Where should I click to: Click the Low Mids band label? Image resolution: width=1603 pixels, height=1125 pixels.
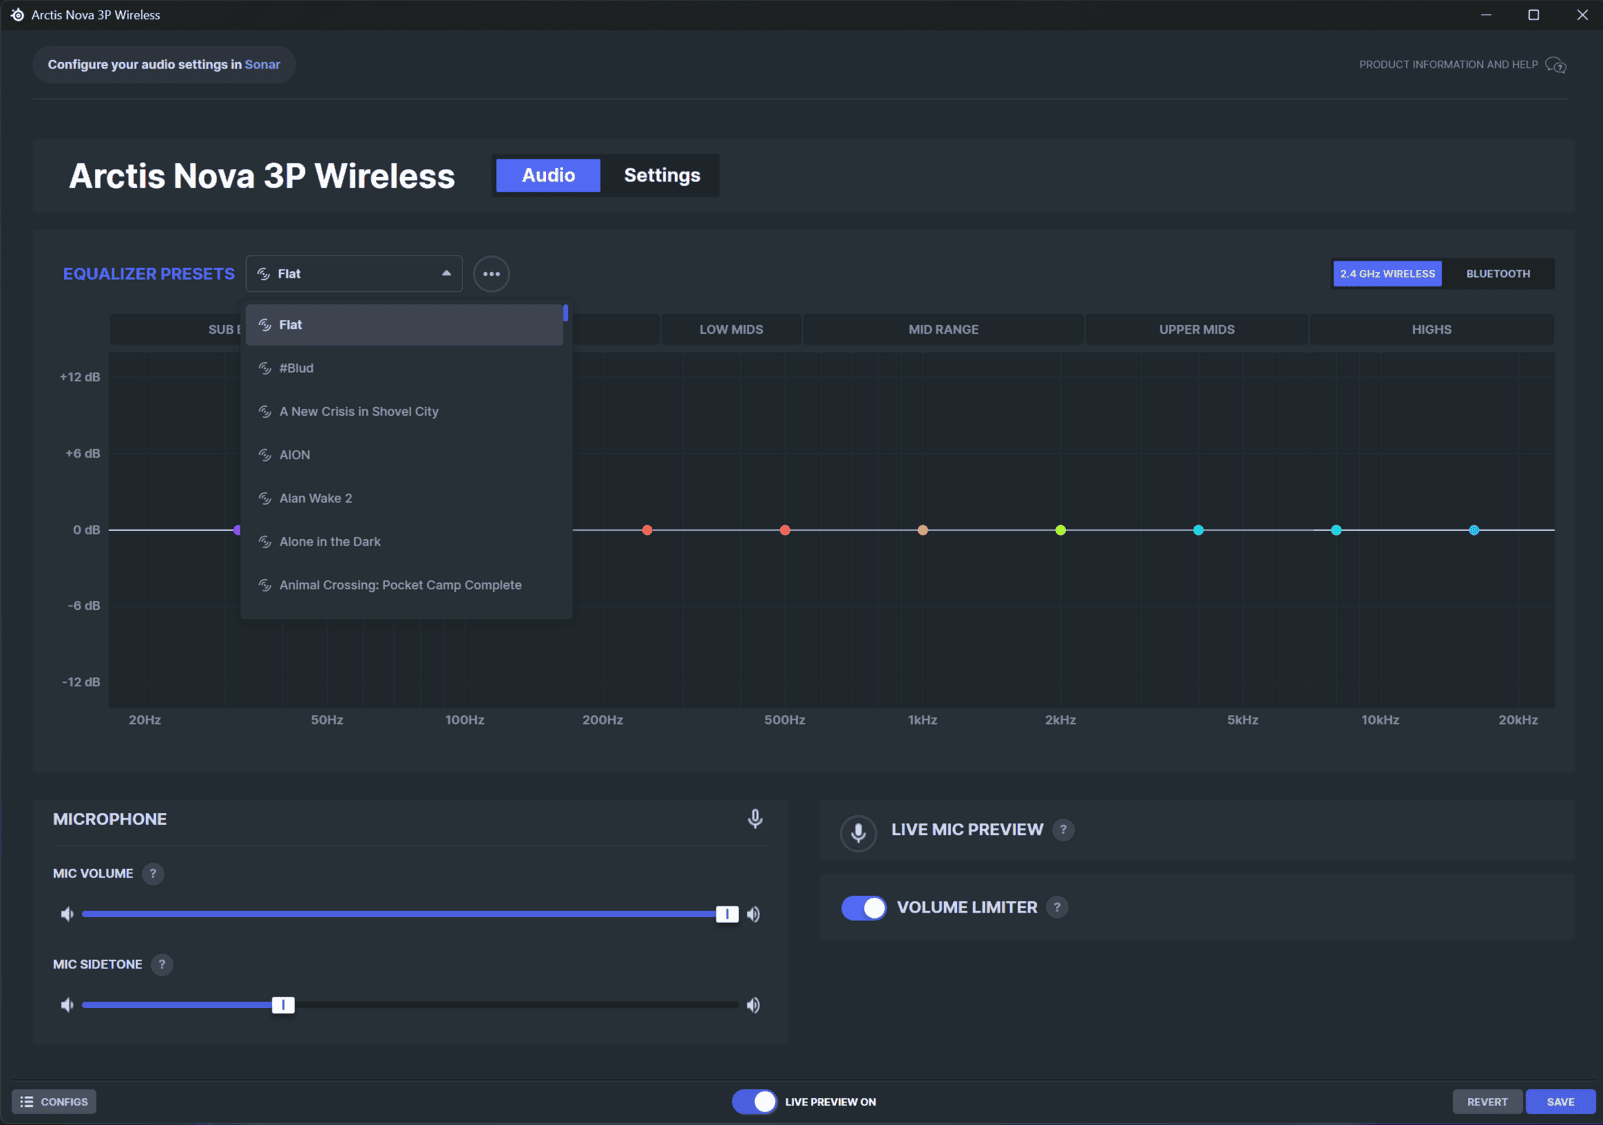click(731, 330)
